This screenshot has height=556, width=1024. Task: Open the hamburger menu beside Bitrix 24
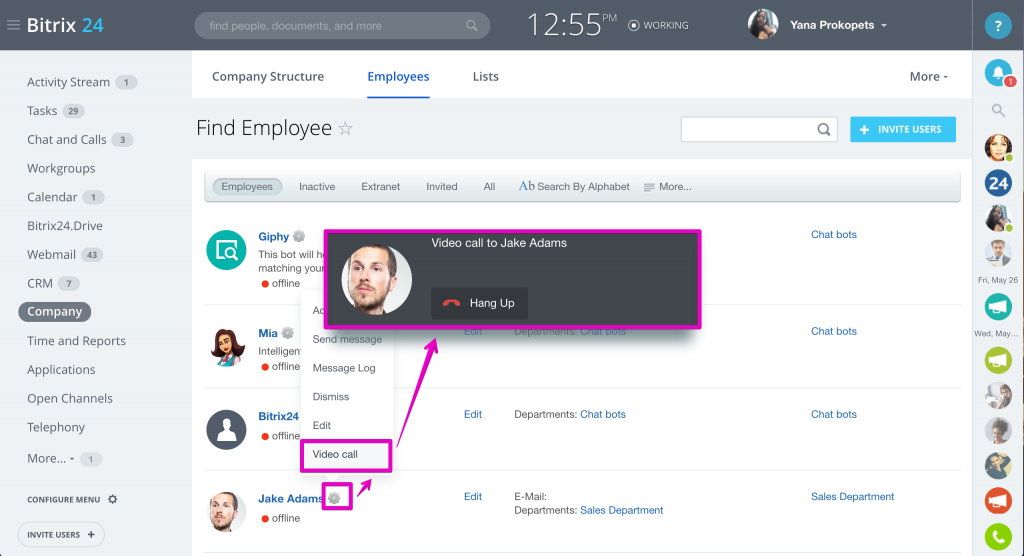pyautogui.click(x=13, y=25)
